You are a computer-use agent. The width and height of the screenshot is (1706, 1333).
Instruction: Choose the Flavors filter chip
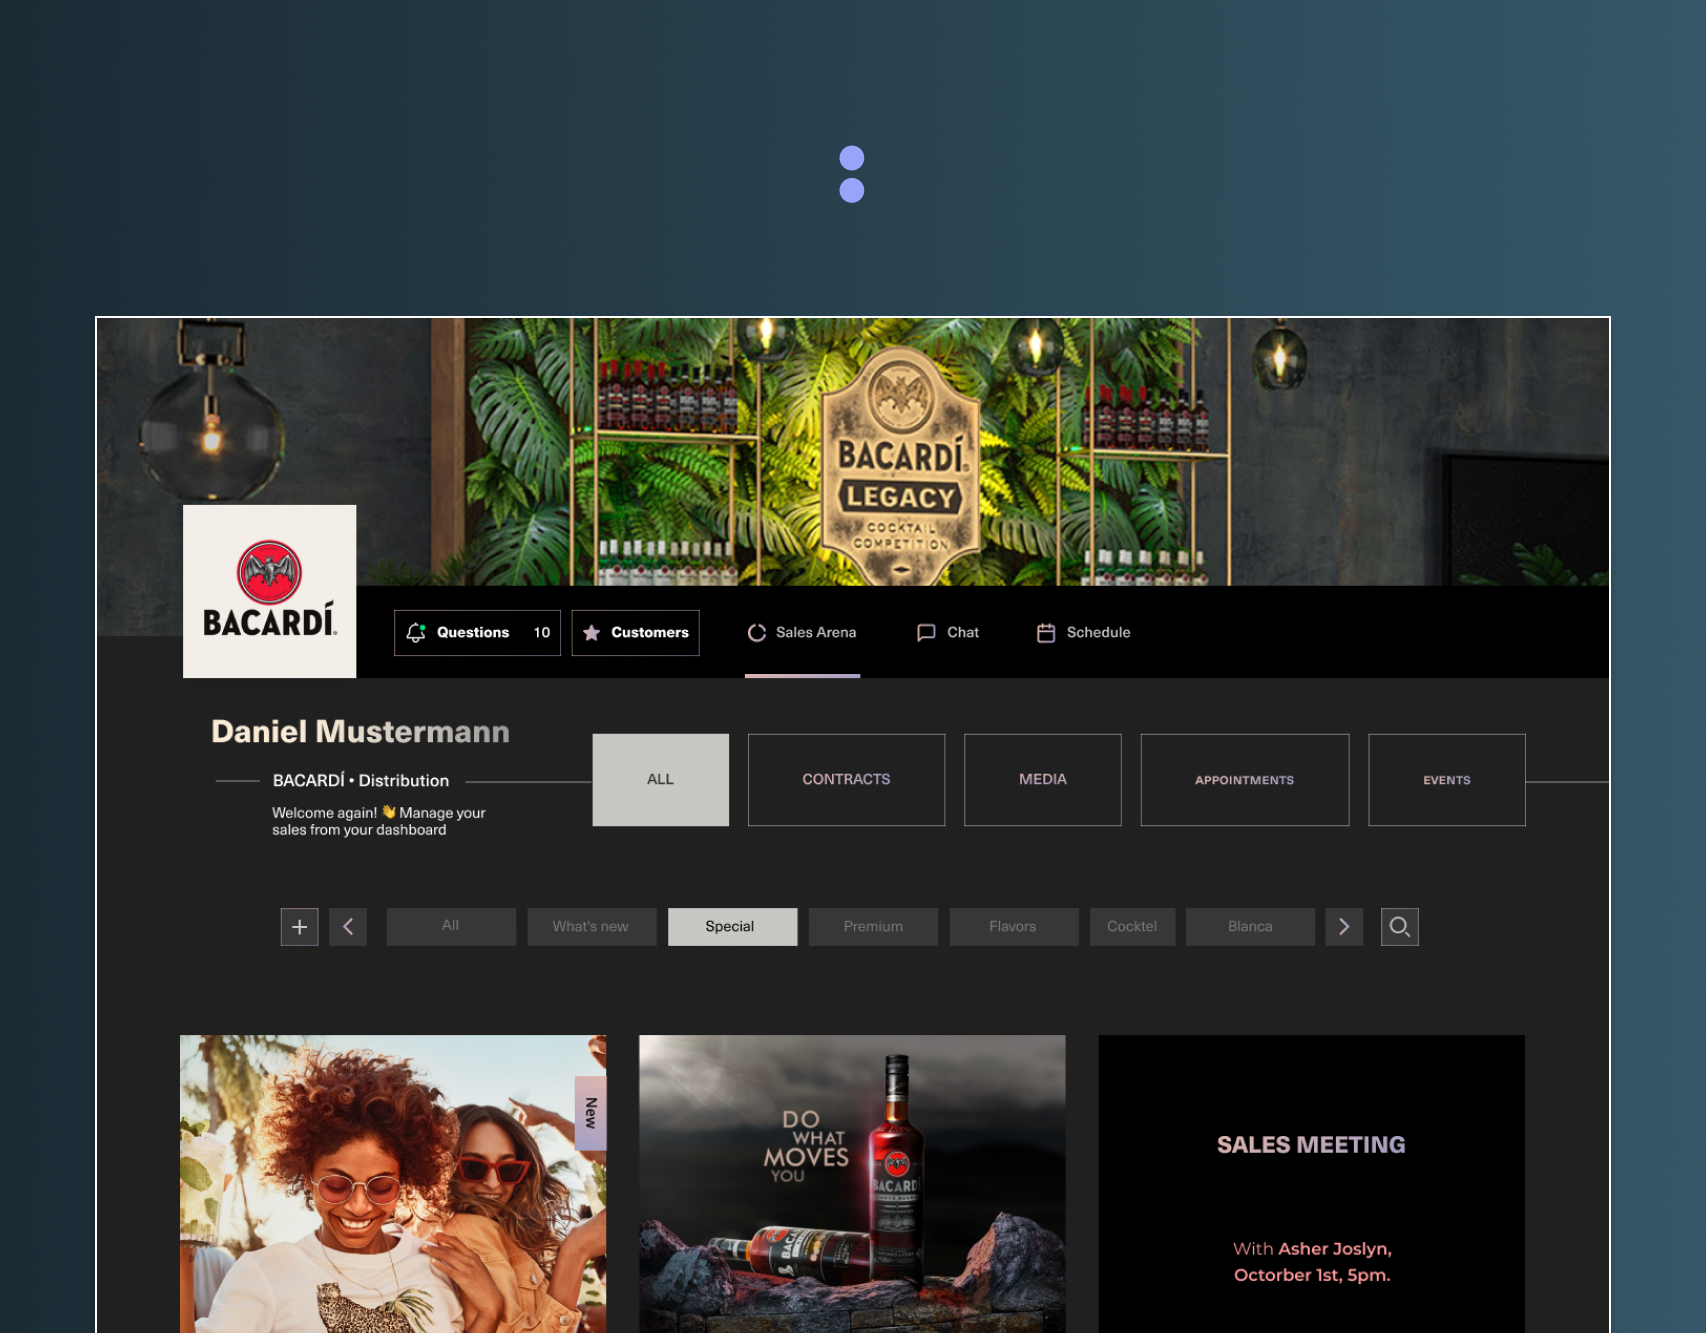[1014, 927]
